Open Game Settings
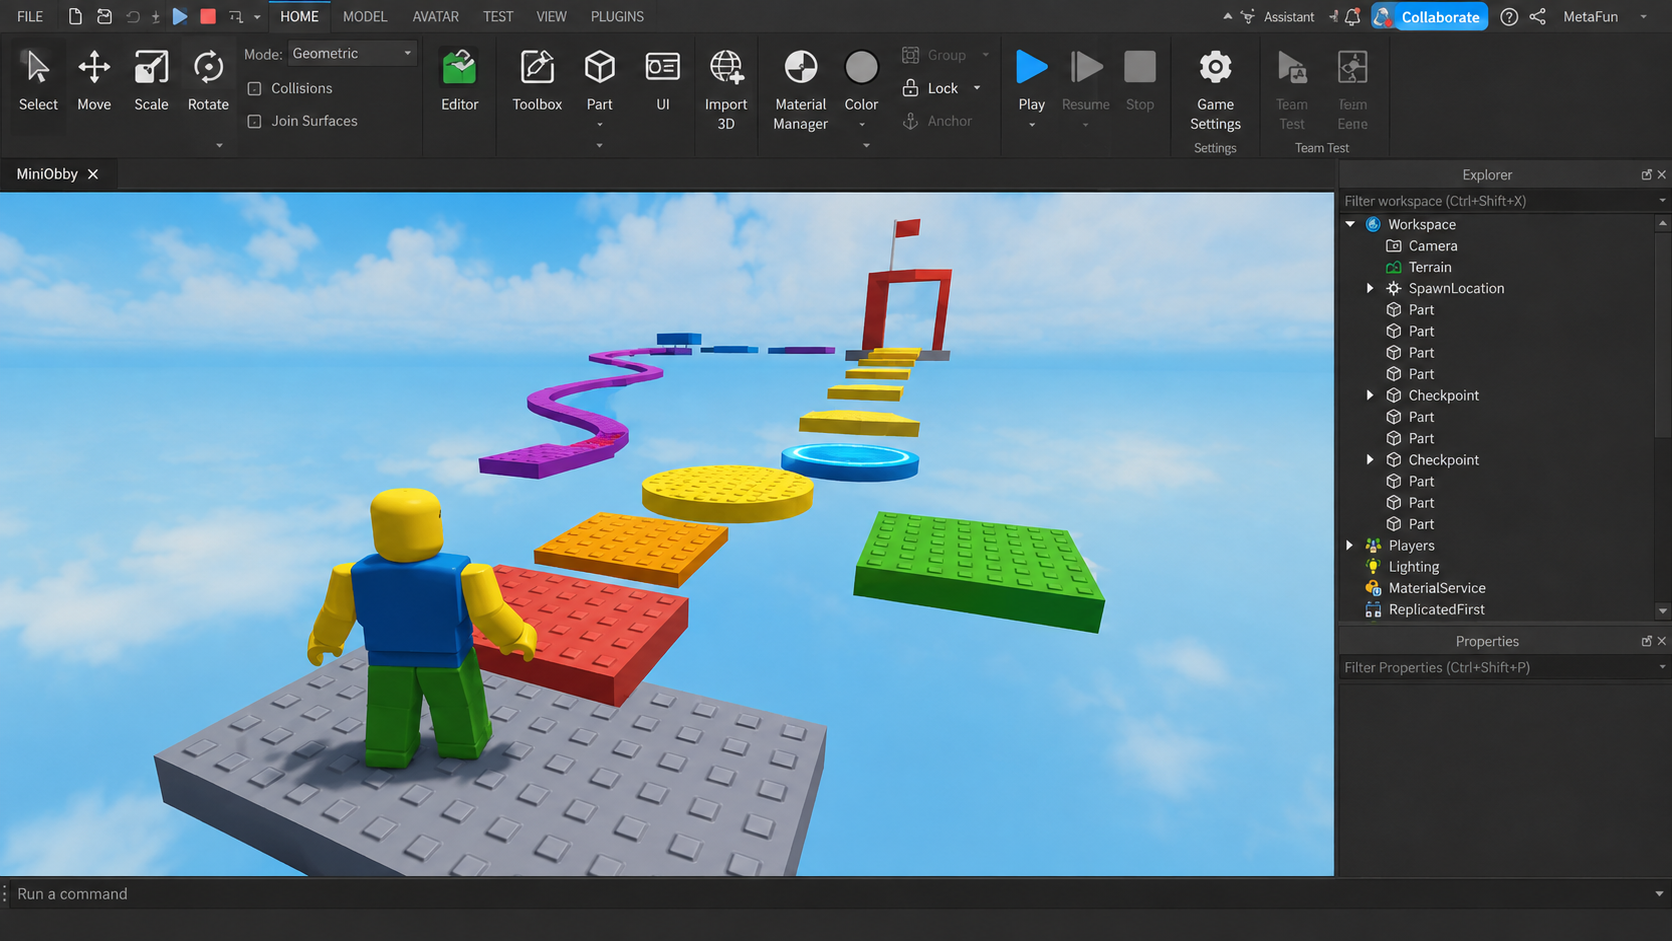 point(1215,91)
